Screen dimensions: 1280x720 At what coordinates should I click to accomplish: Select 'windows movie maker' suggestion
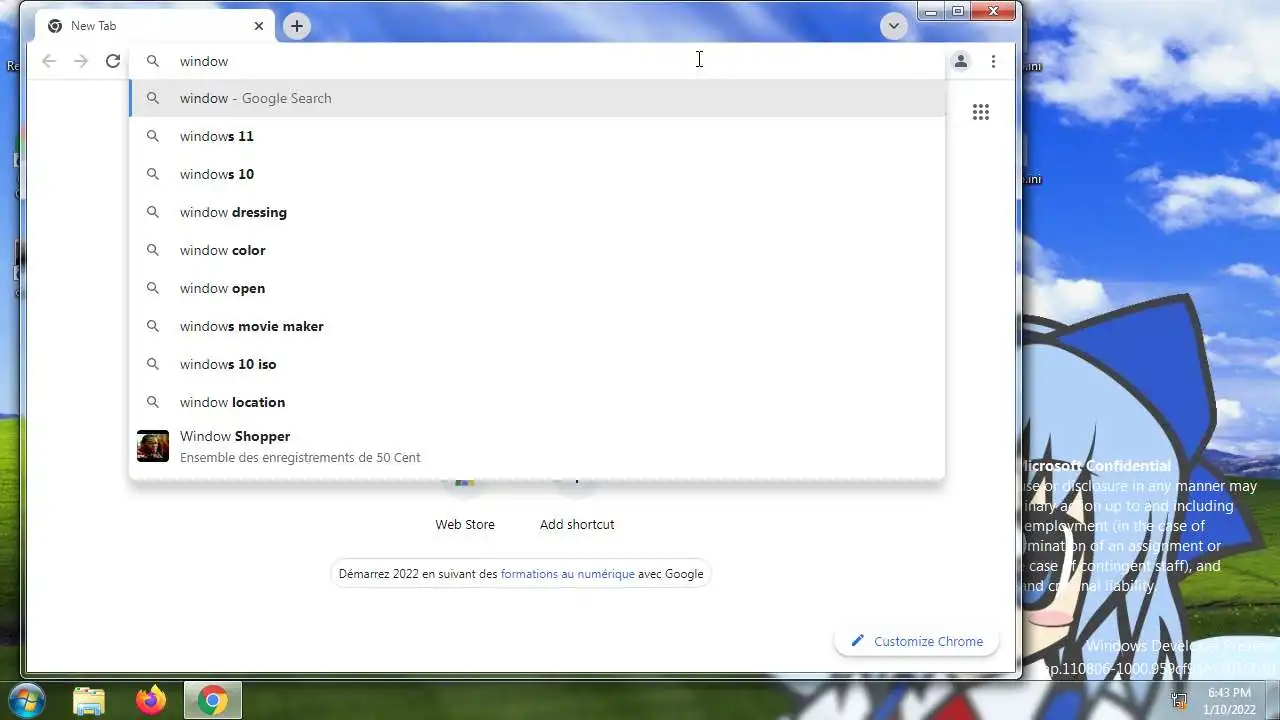click(537, 326)
